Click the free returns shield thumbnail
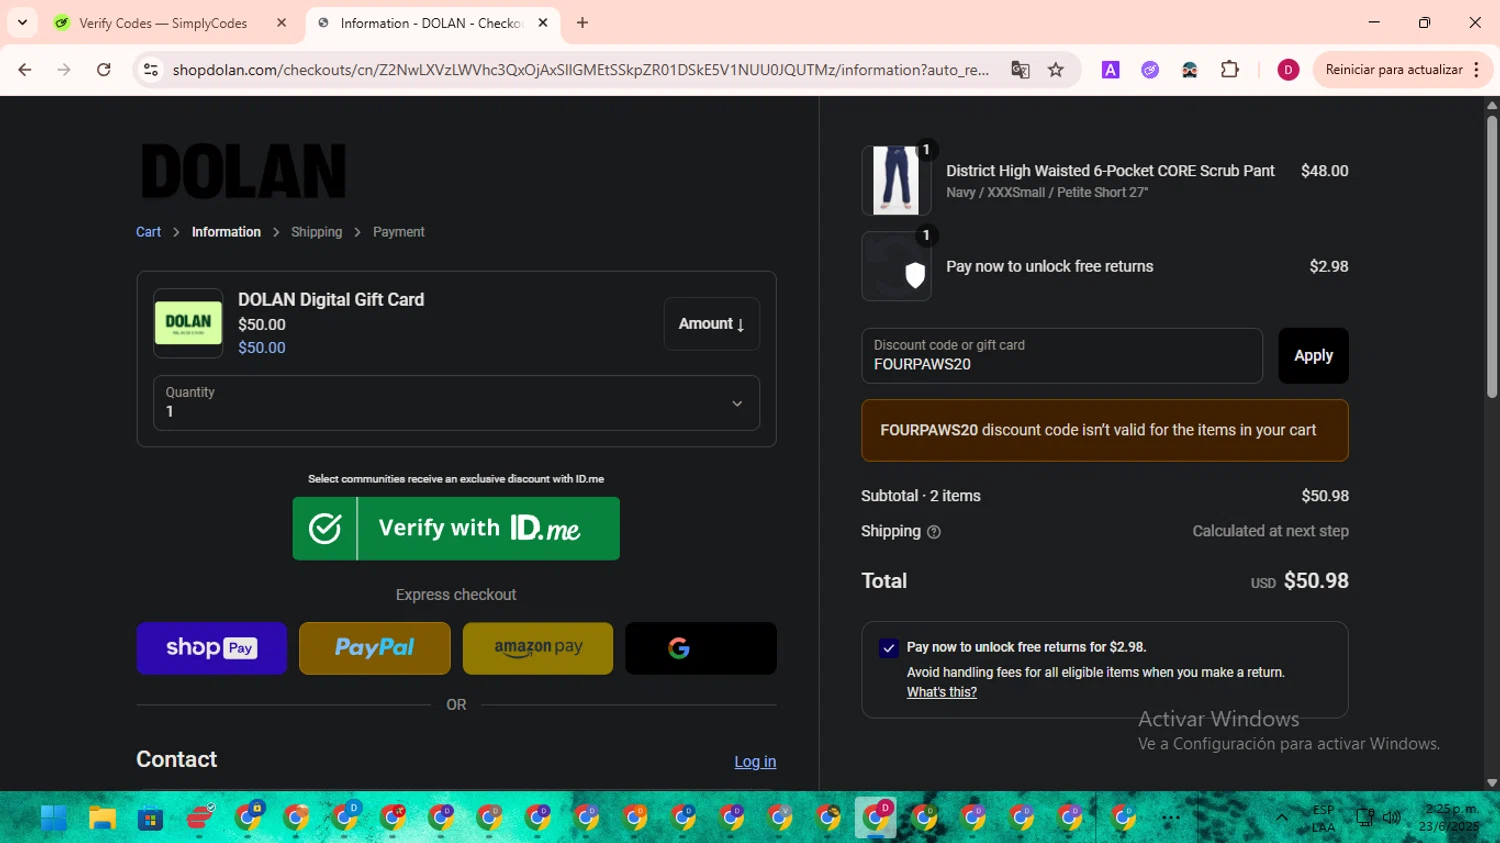Screen dimensions: 1500x843 tap(896, 266)
